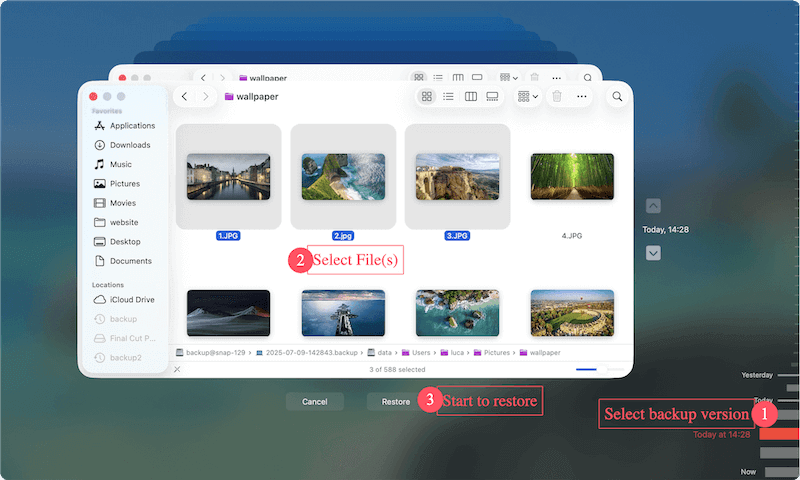Click the trash delete icon in toolbar
The image size is (800, 480).
point(557,96)
